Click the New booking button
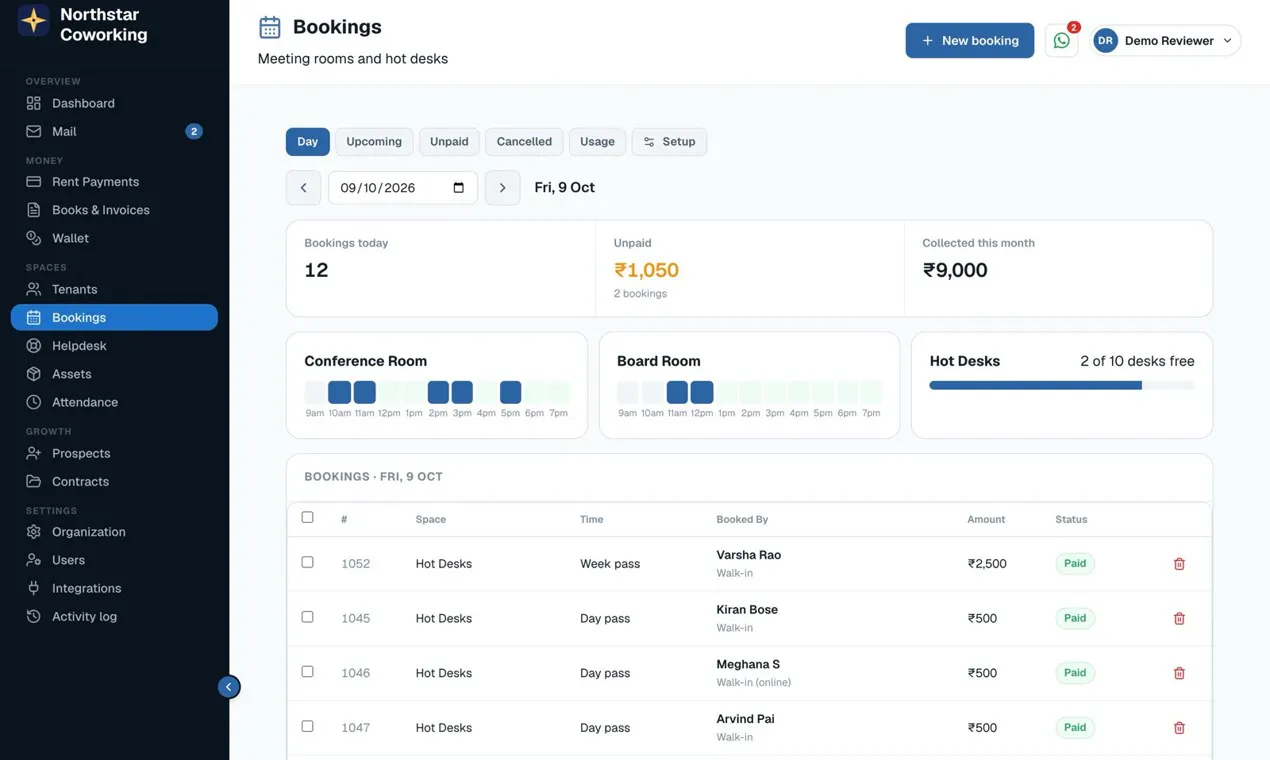This screenshot has width=1270, height=760. pos(970,41)
